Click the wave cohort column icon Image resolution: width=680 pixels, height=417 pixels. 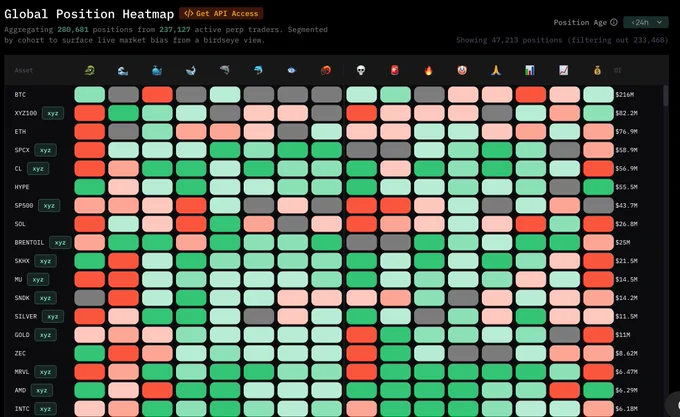click(x=123, y=70)
